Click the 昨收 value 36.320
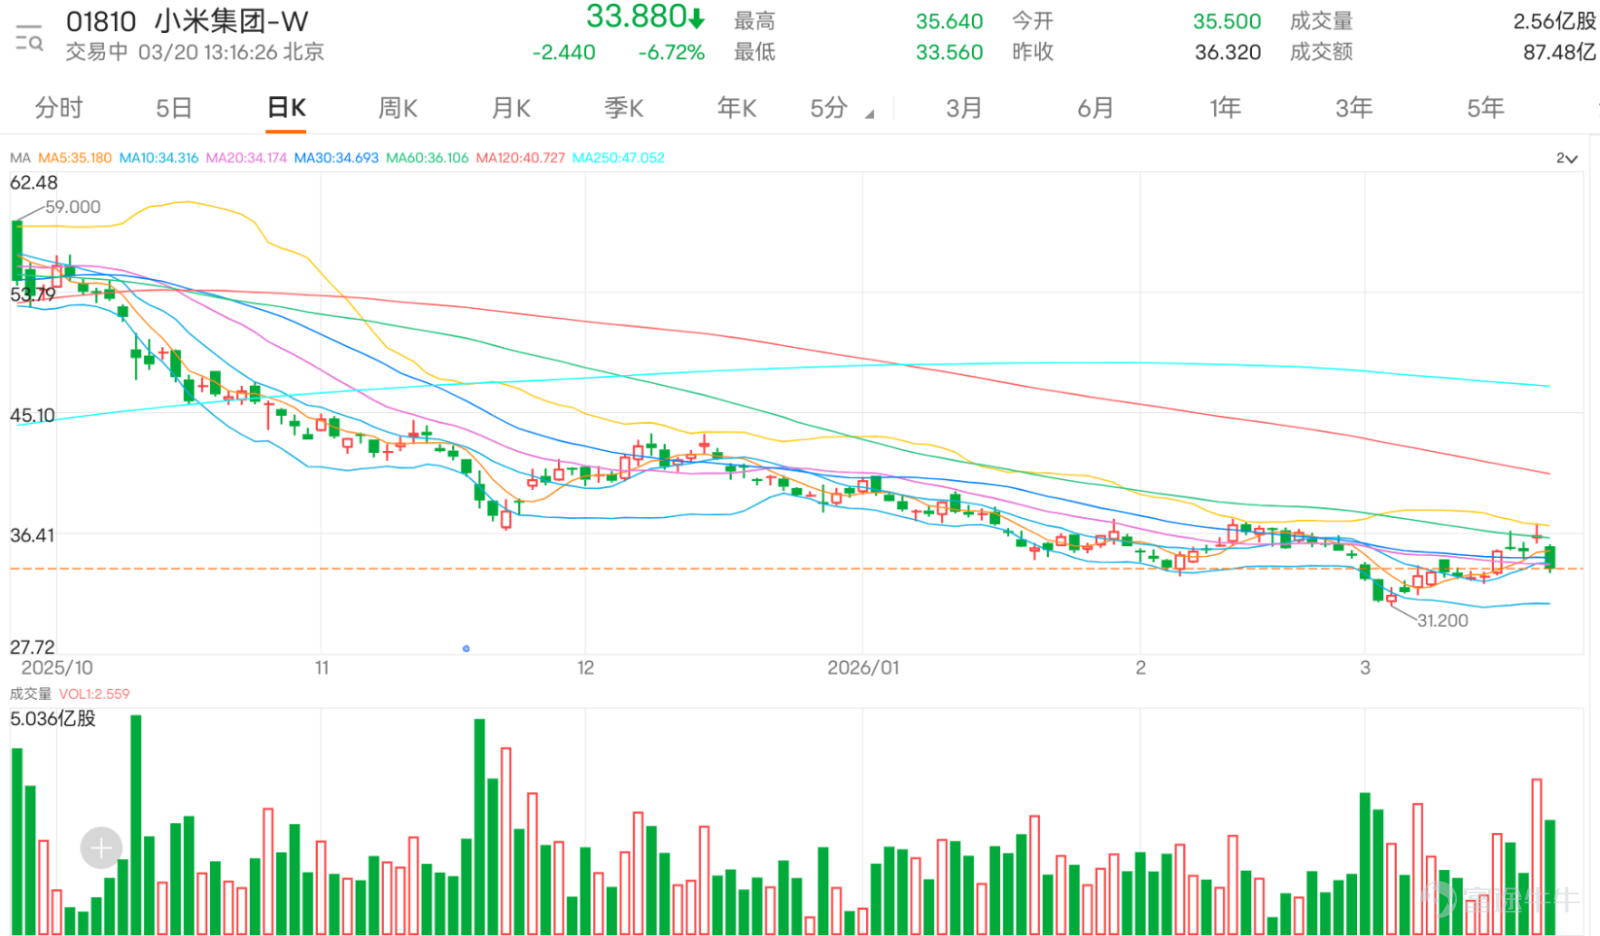Image resolution: width=1600 pixels, height=936 pixels. tap(1227, 52)
